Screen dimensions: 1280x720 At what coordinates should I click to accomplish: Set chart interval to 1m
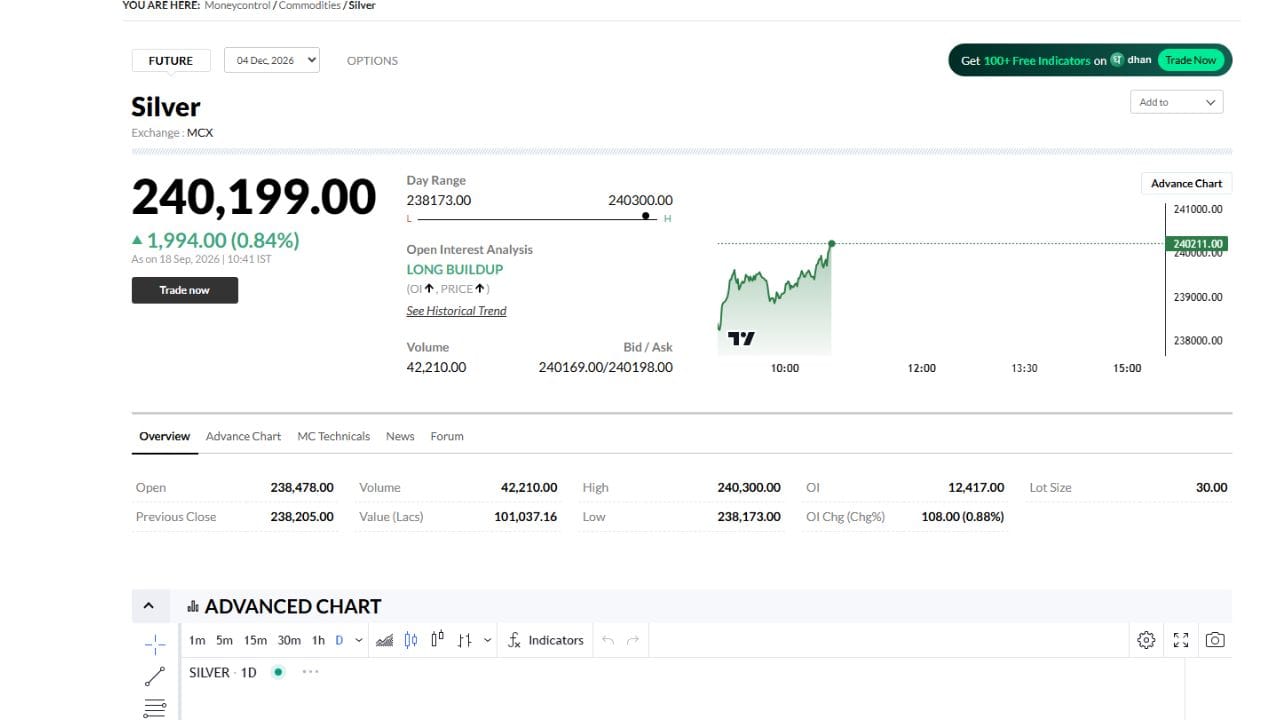coord(197,640)
